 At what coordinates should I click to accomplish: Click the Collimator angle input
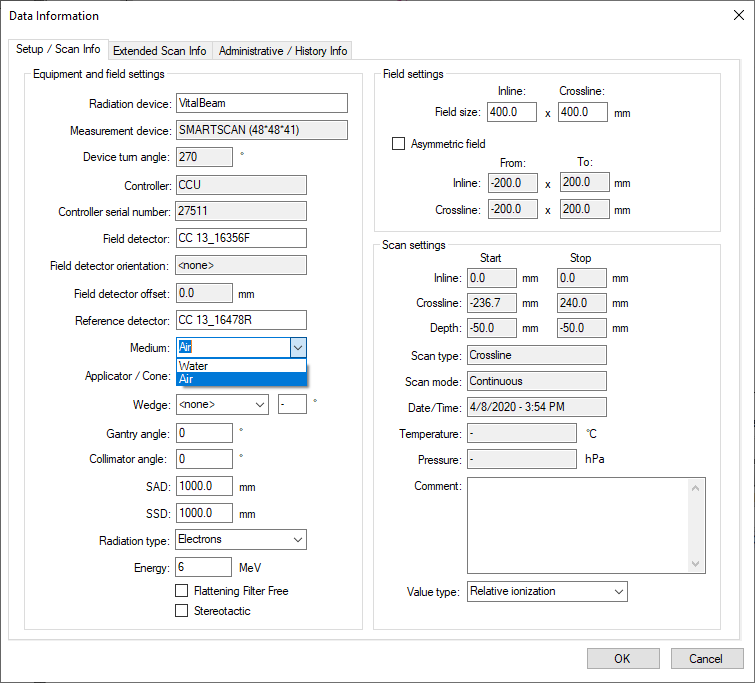point(204,459)
